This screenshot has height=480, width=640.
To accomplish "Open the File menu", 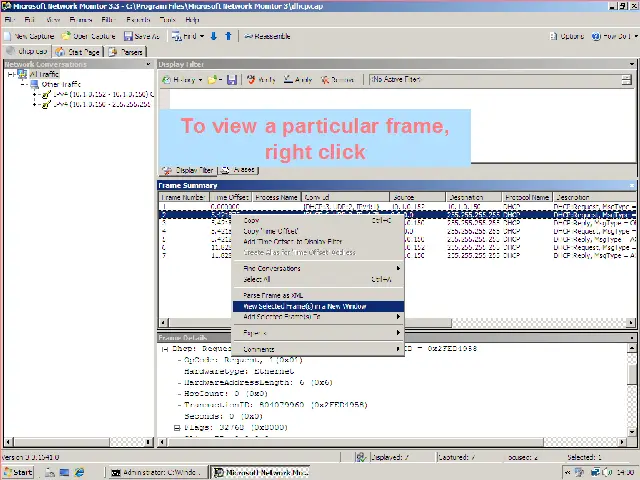I will (x=9, y=20).
